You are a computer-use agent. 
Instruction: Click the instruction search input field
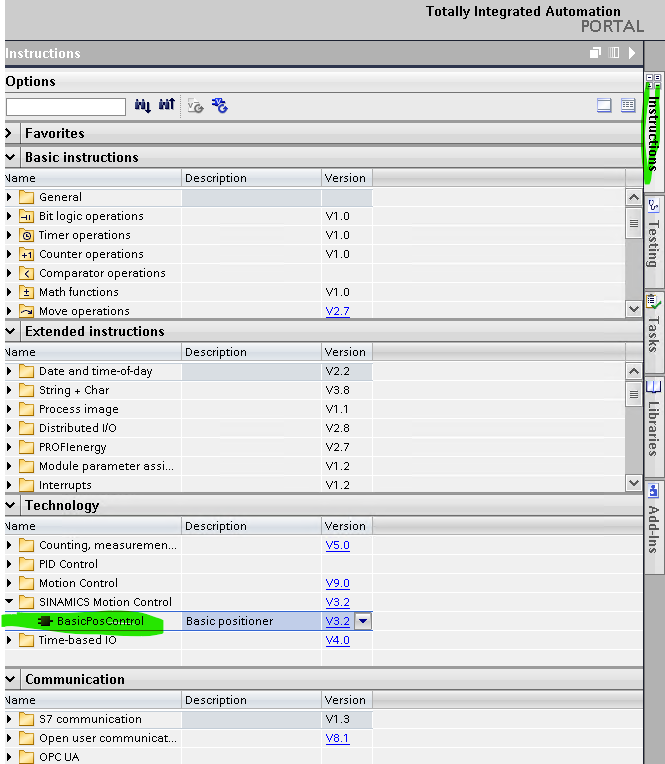pyautogui.click(x=66, y=106)
